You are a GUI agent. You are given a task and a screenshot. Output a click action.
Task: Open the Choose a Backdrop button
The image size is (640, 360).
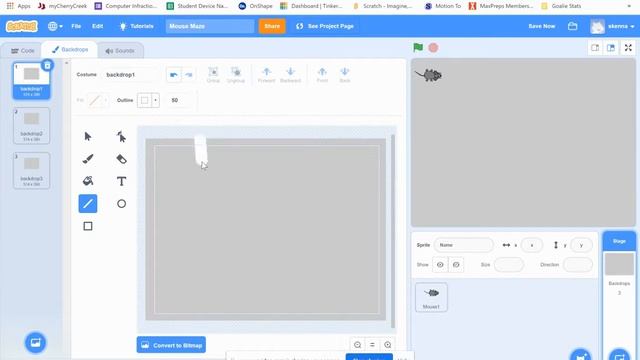point(36,342)
